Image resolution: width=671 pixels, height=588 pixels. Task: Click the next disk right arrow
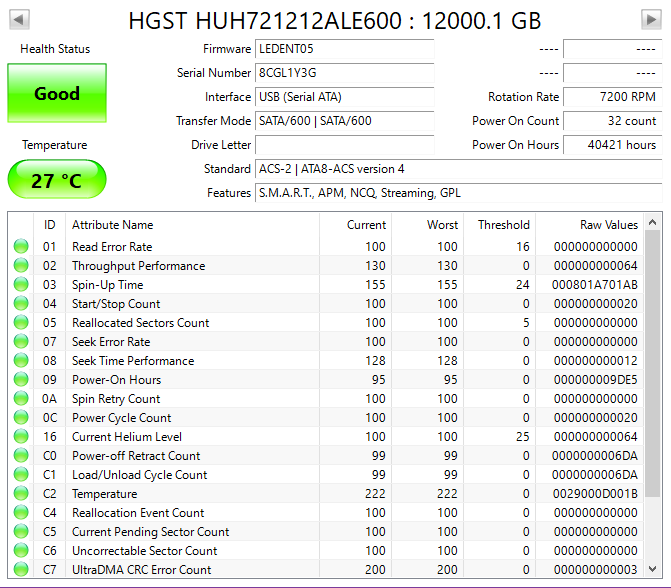(651, 20)
